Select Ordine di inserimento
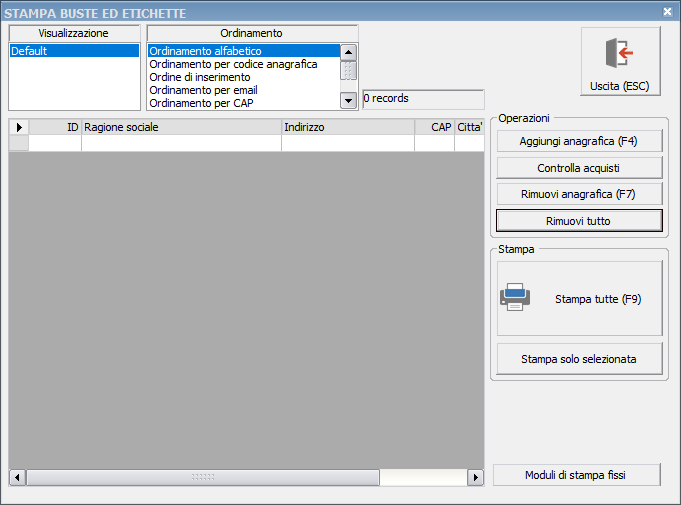This screenshot has width=681, height=505. pos(244,77)
